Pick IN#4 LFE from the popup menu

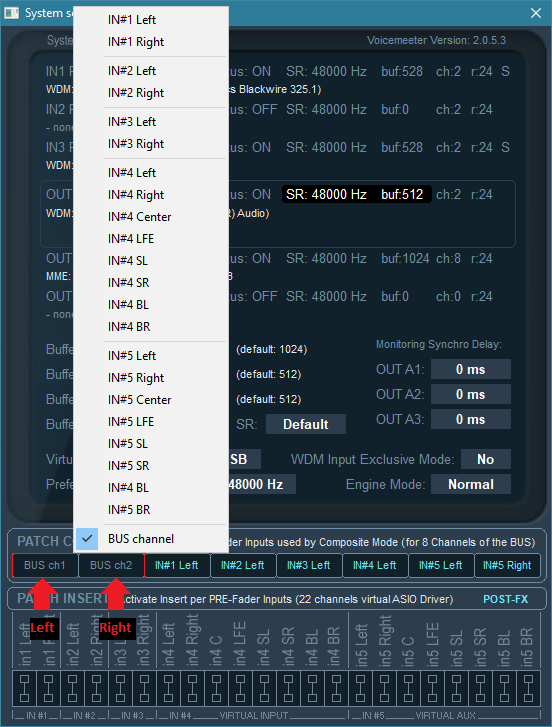click(x=151, y=238)
